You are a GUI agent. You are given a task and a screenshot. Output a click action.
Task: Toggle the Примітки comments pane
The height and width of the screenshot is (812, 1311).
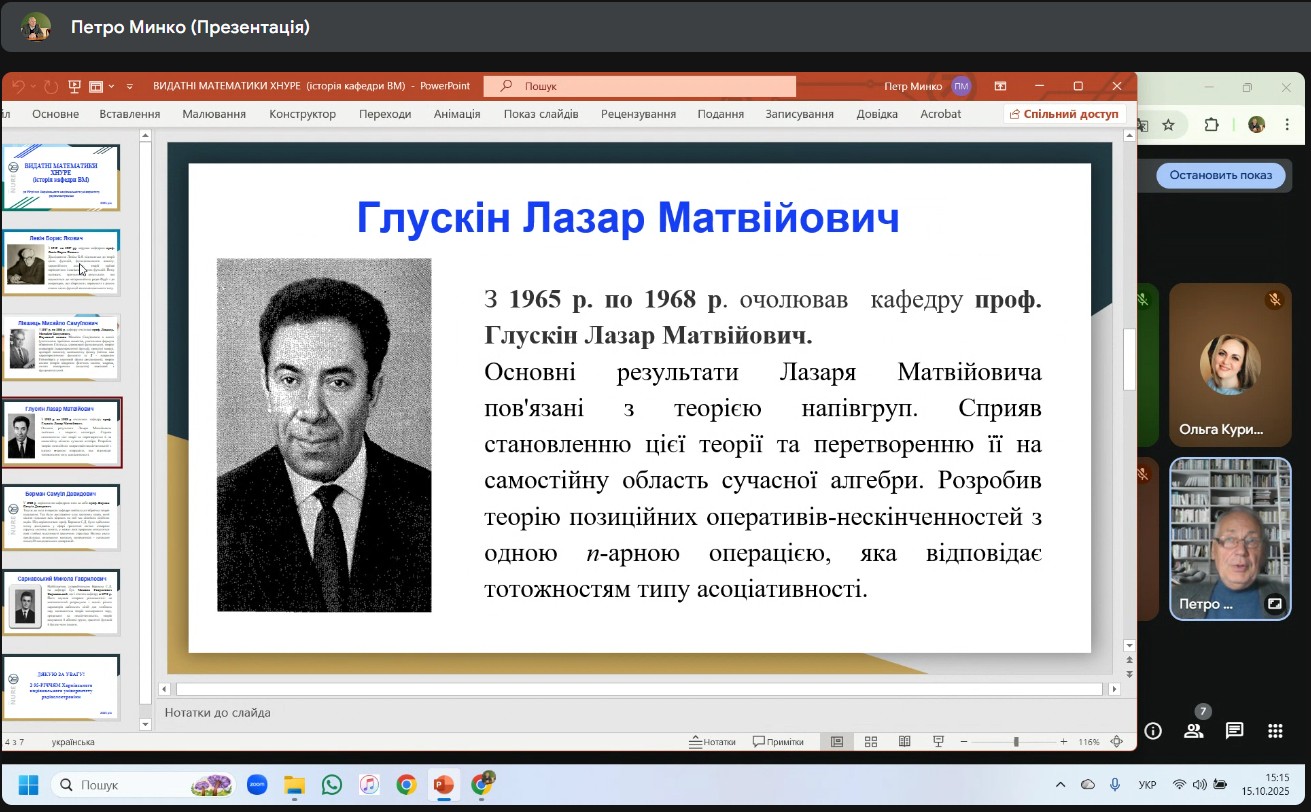(x=778, y=742)
